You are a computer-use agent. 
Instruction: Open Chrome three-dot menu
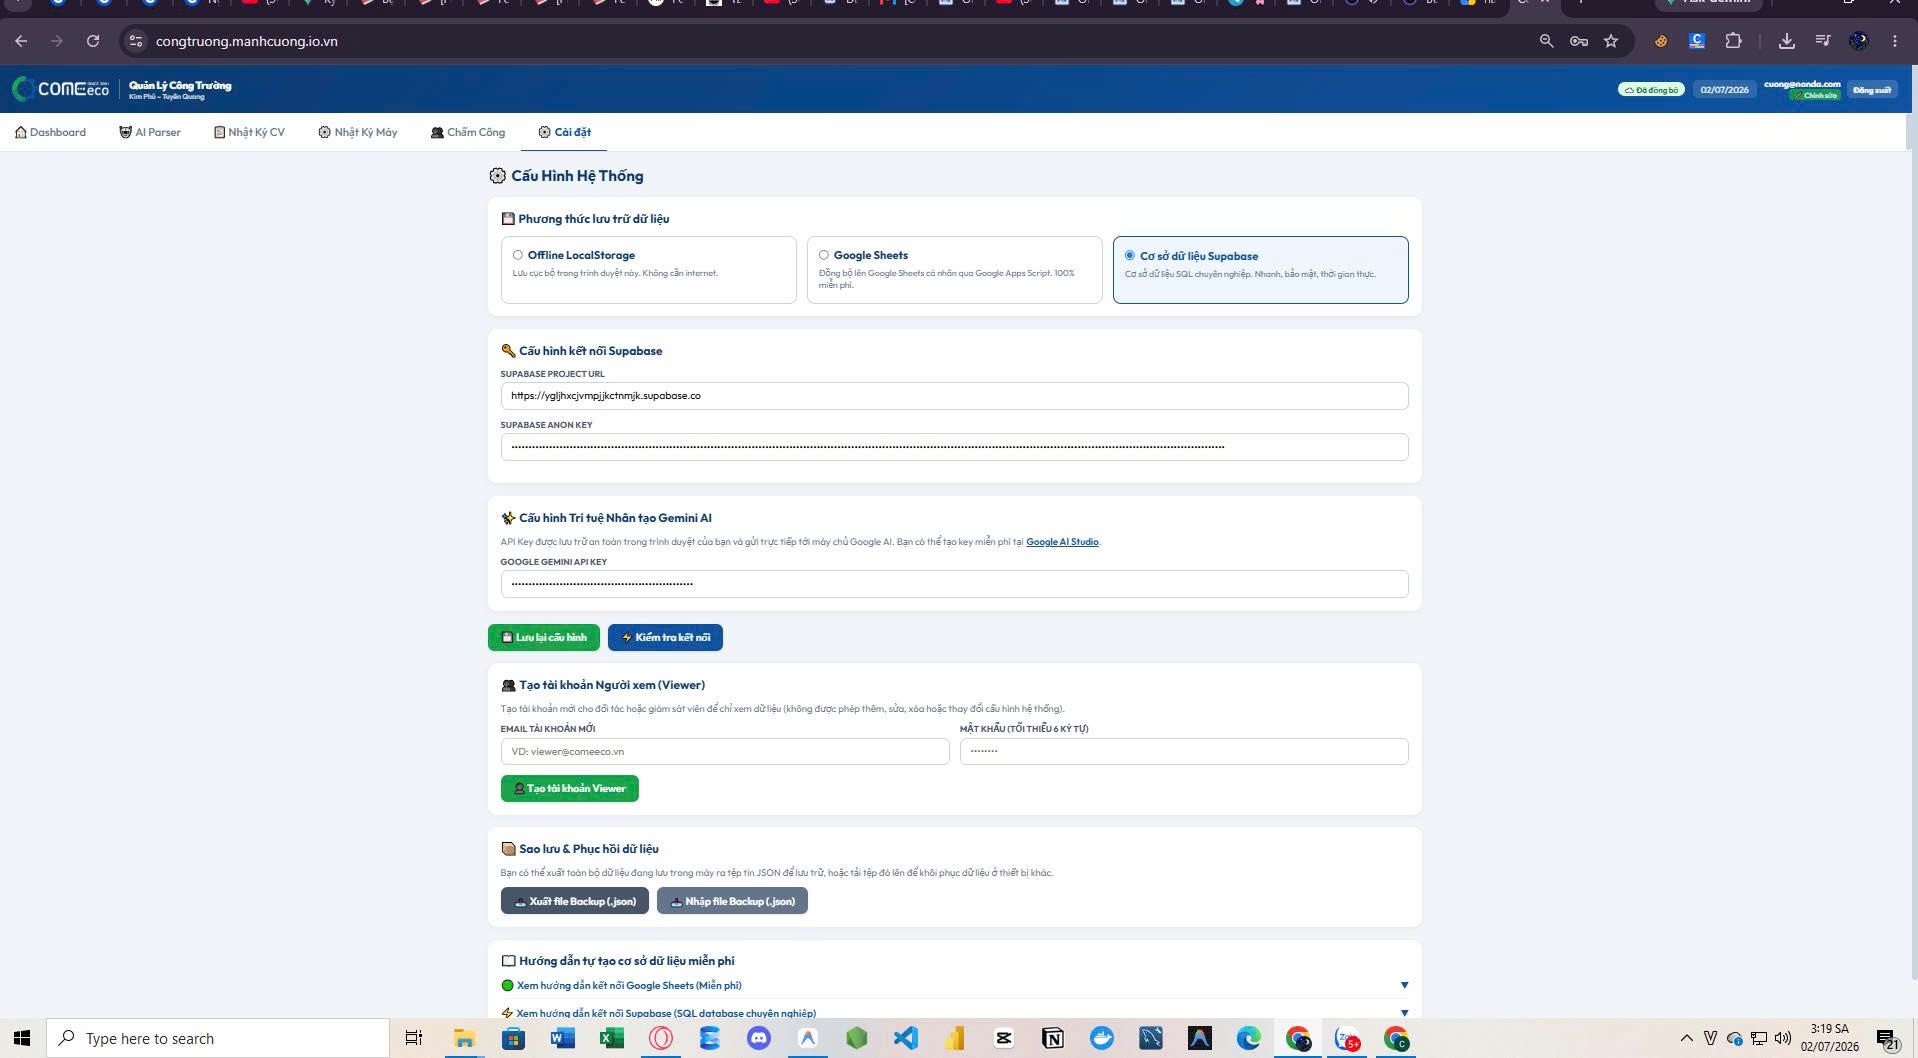1895,41
